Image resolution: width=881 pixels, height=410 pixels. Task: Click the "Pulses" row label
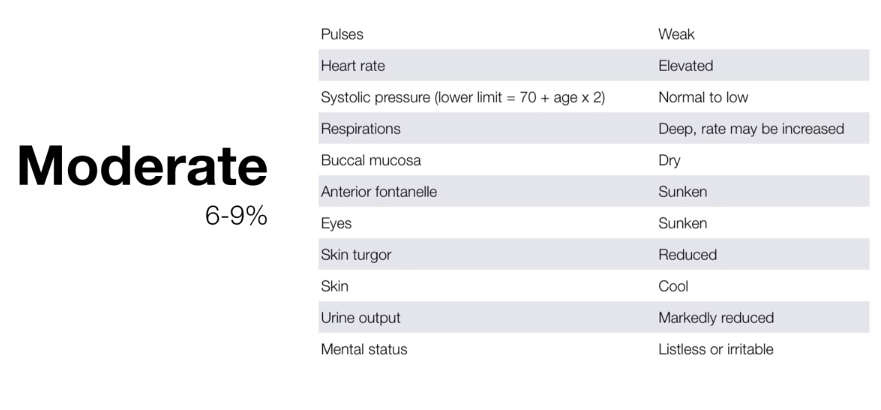(342, 34)
